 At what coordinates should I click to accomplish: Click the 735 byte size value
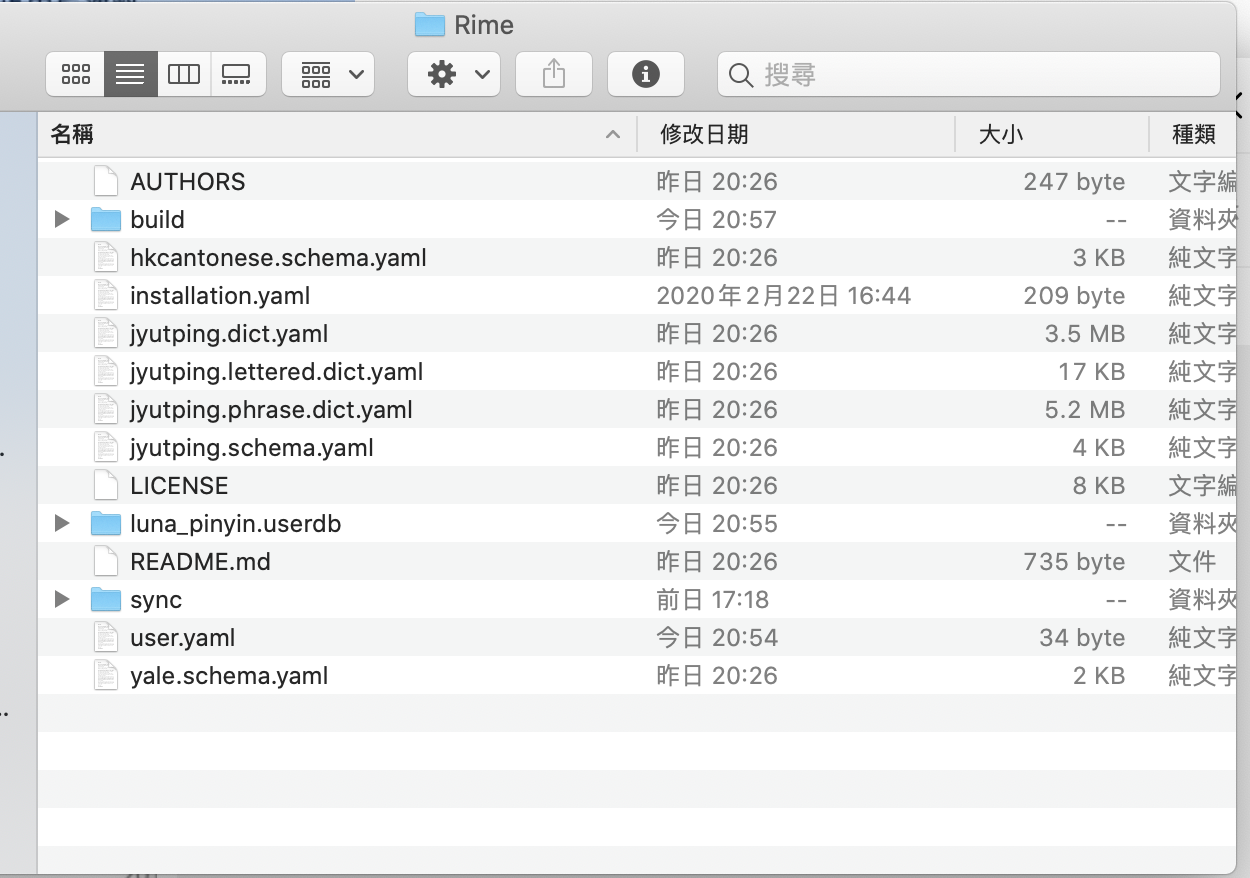pyautogui.click(x=1074, y=562)
